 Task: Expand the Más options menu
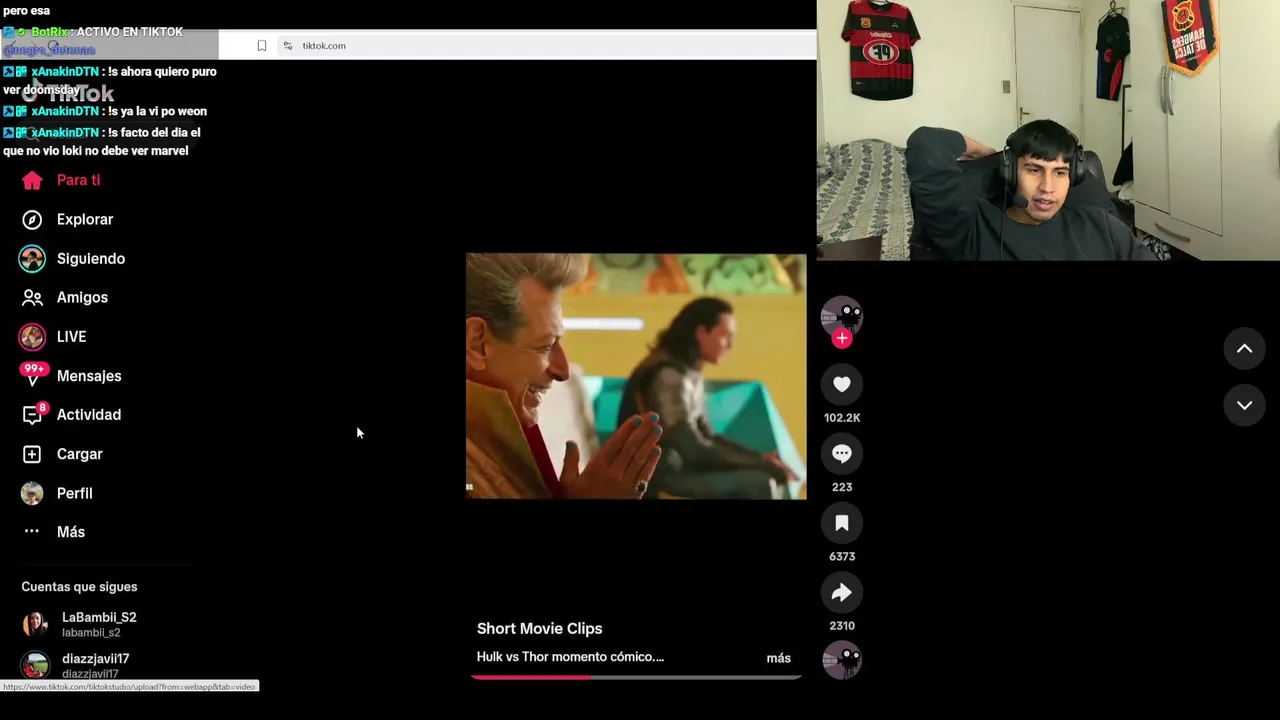(x=53, y=532)
